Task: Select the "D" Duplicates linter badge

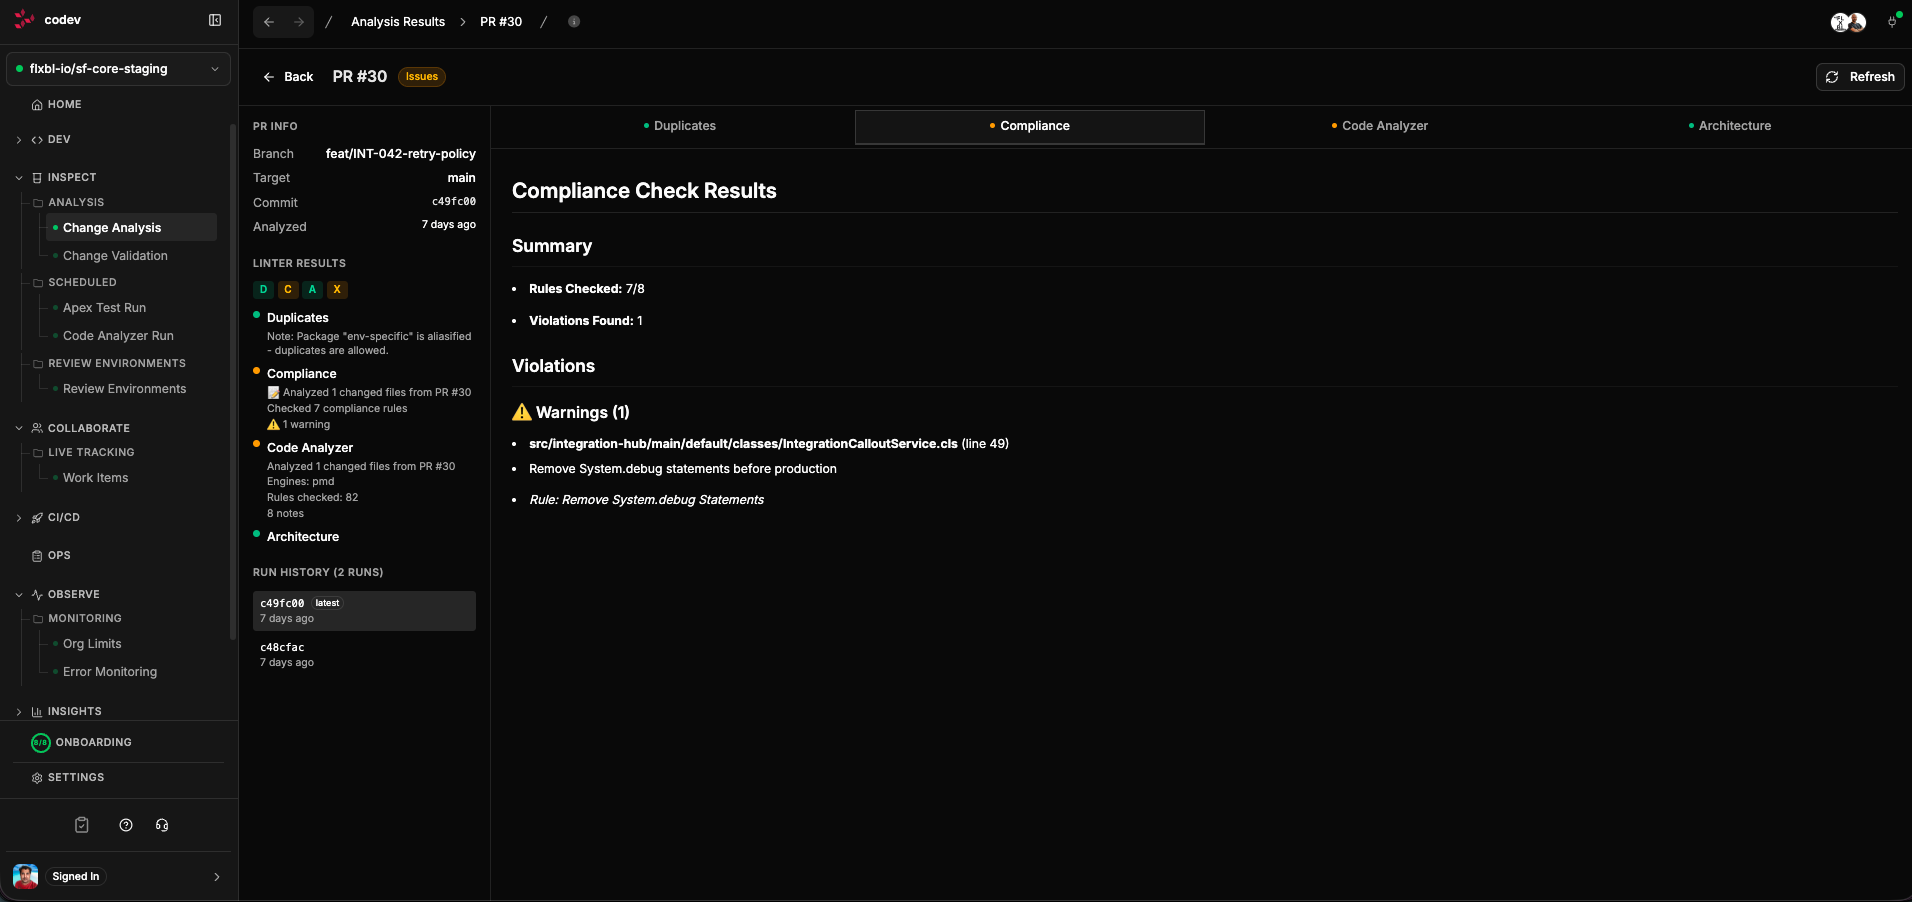Action: click(263, 290)
